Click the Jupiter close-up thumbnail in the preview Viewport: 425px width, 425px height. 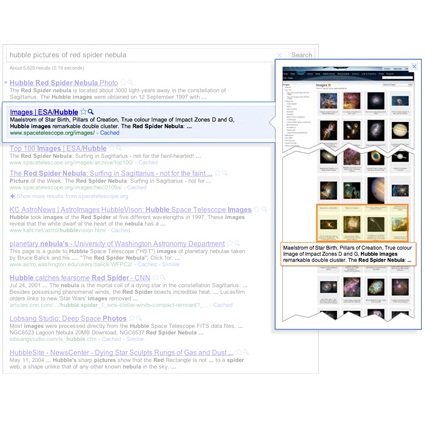click(376, 189)
